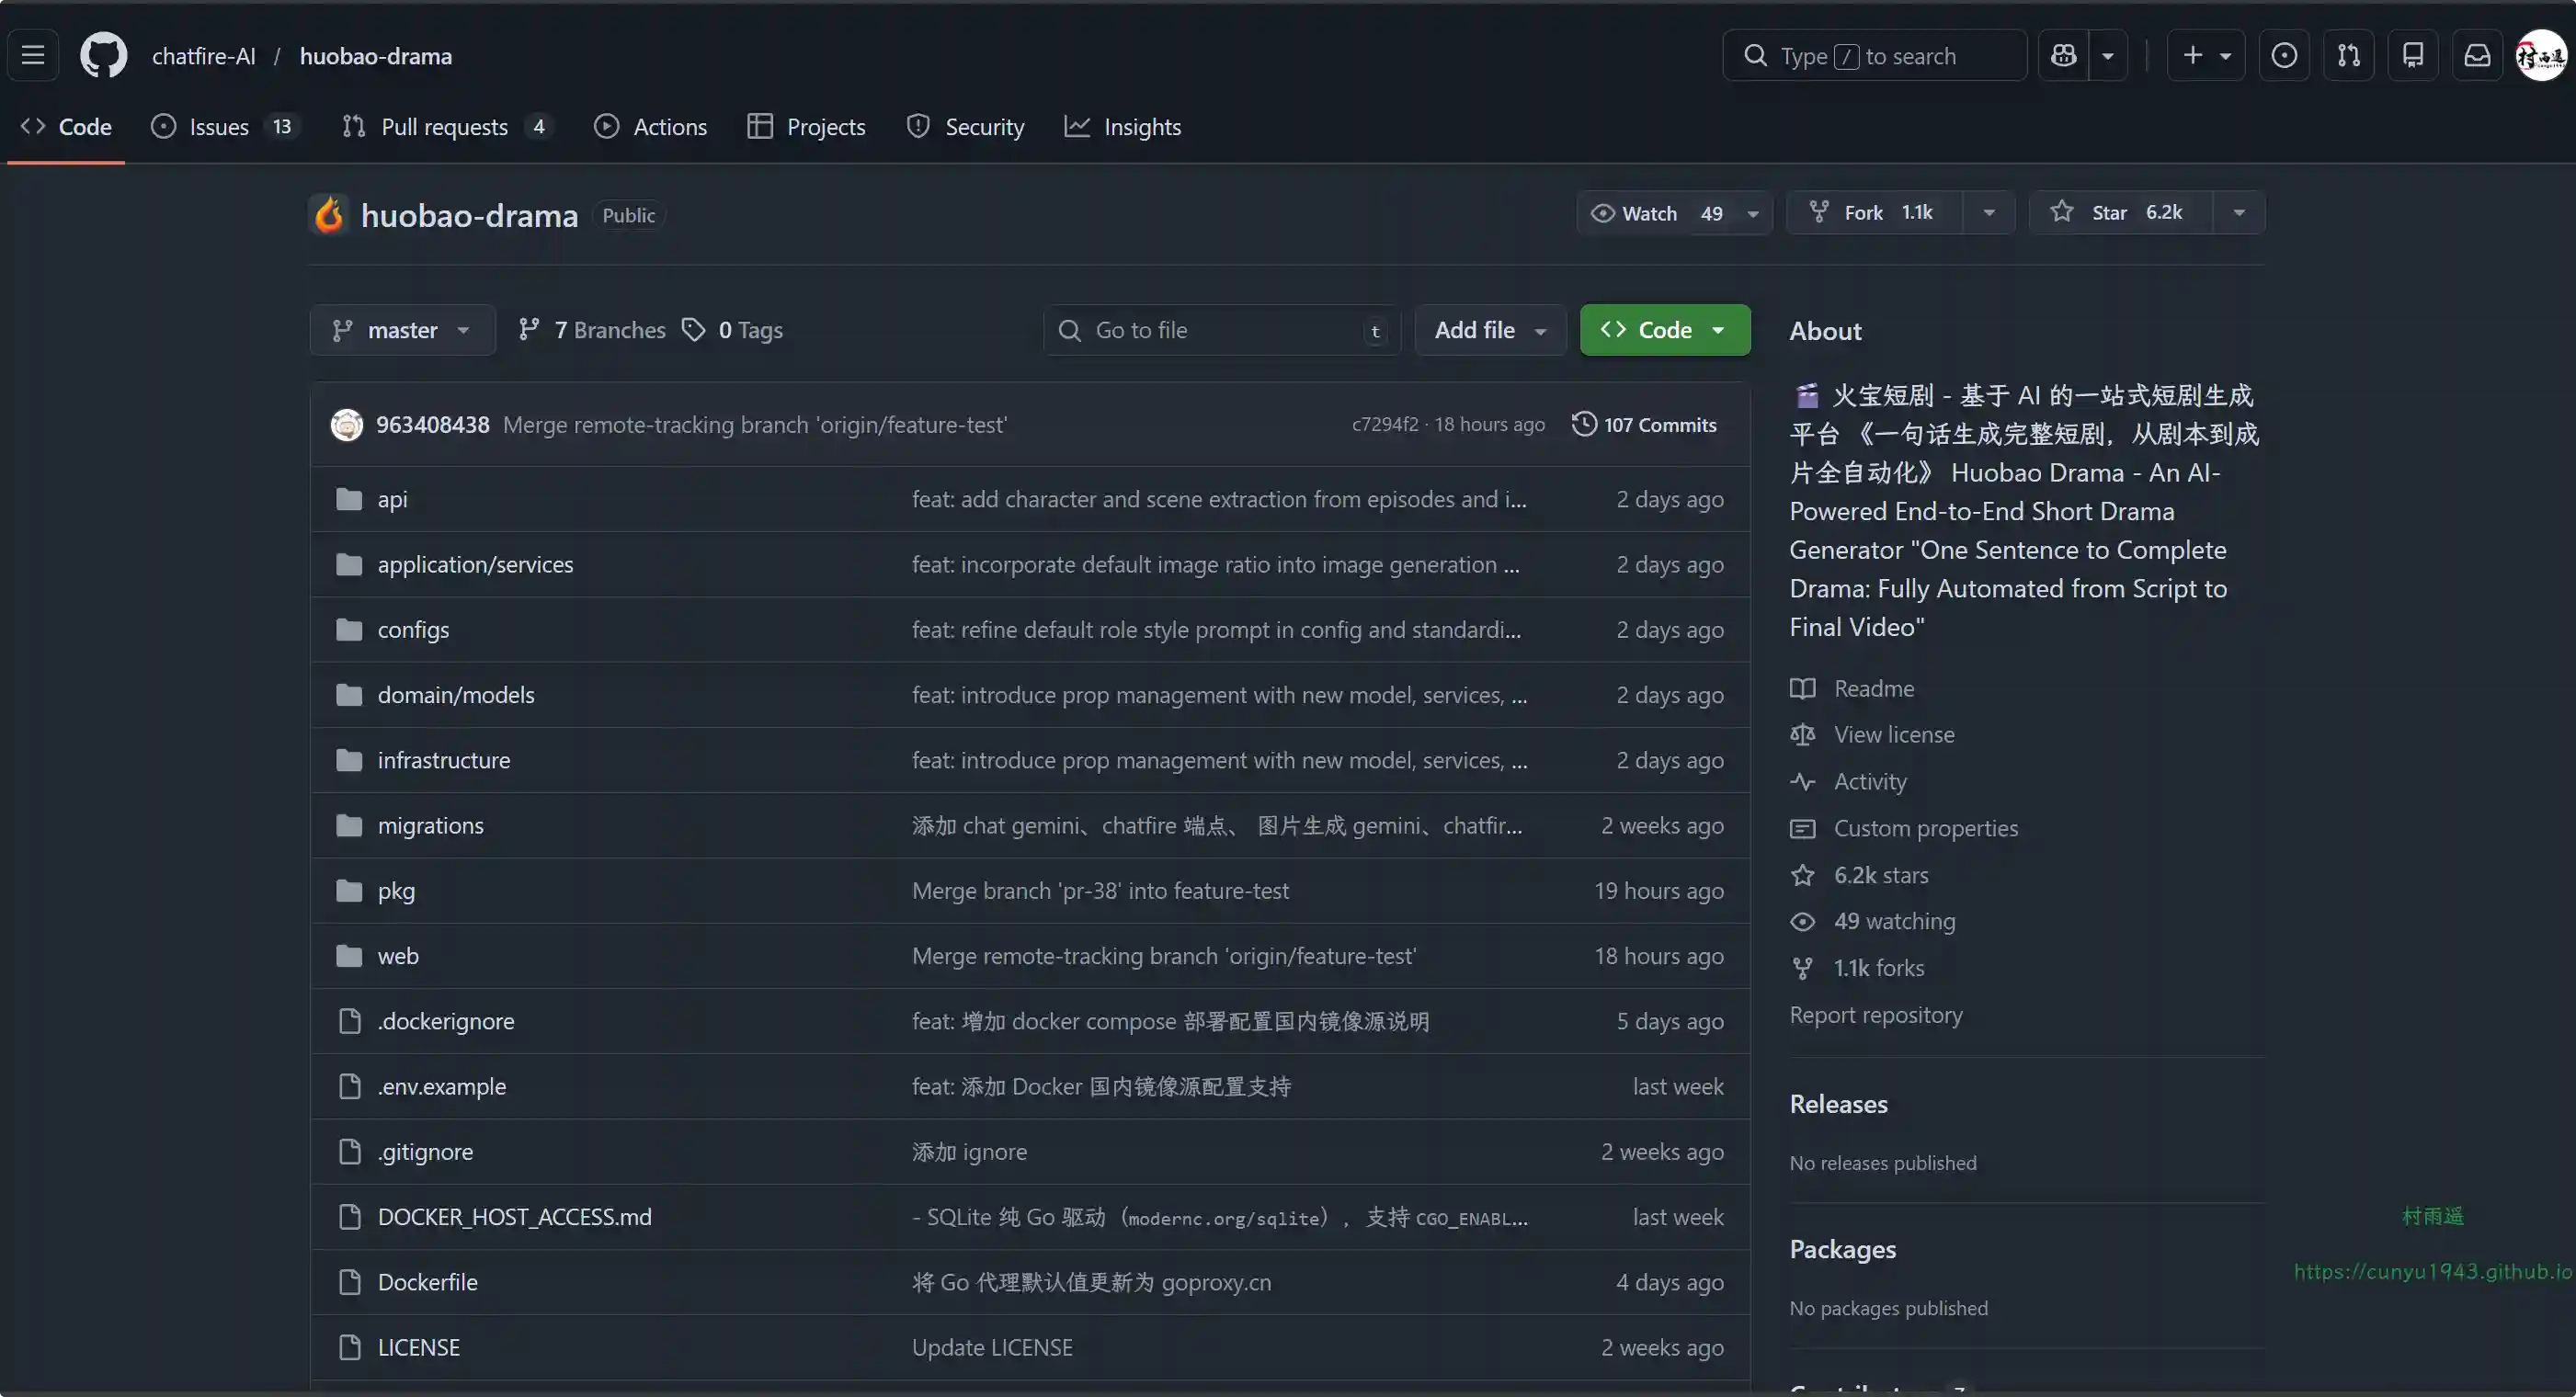This screenshot has height=1397, width=2576.
Task: Expand the master branch dropdown
Action: [402, 330]
